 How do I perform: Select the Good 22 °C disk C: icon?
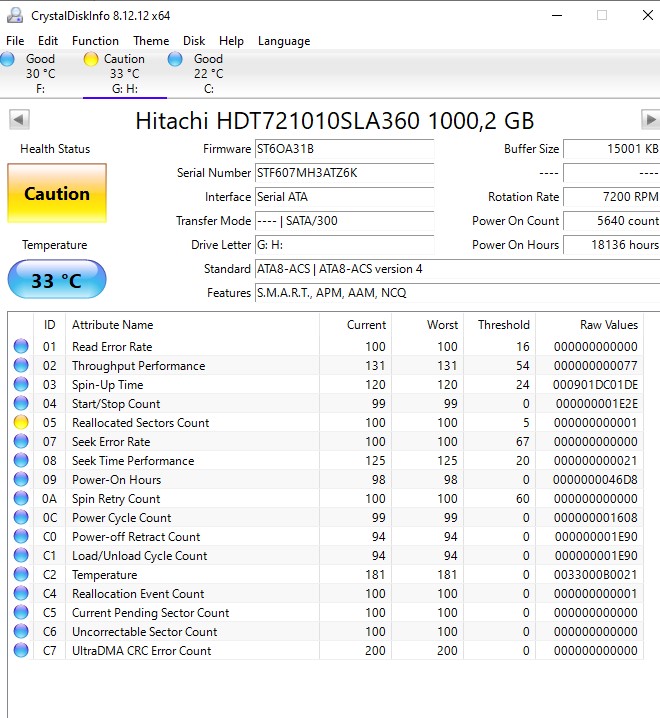176,60
